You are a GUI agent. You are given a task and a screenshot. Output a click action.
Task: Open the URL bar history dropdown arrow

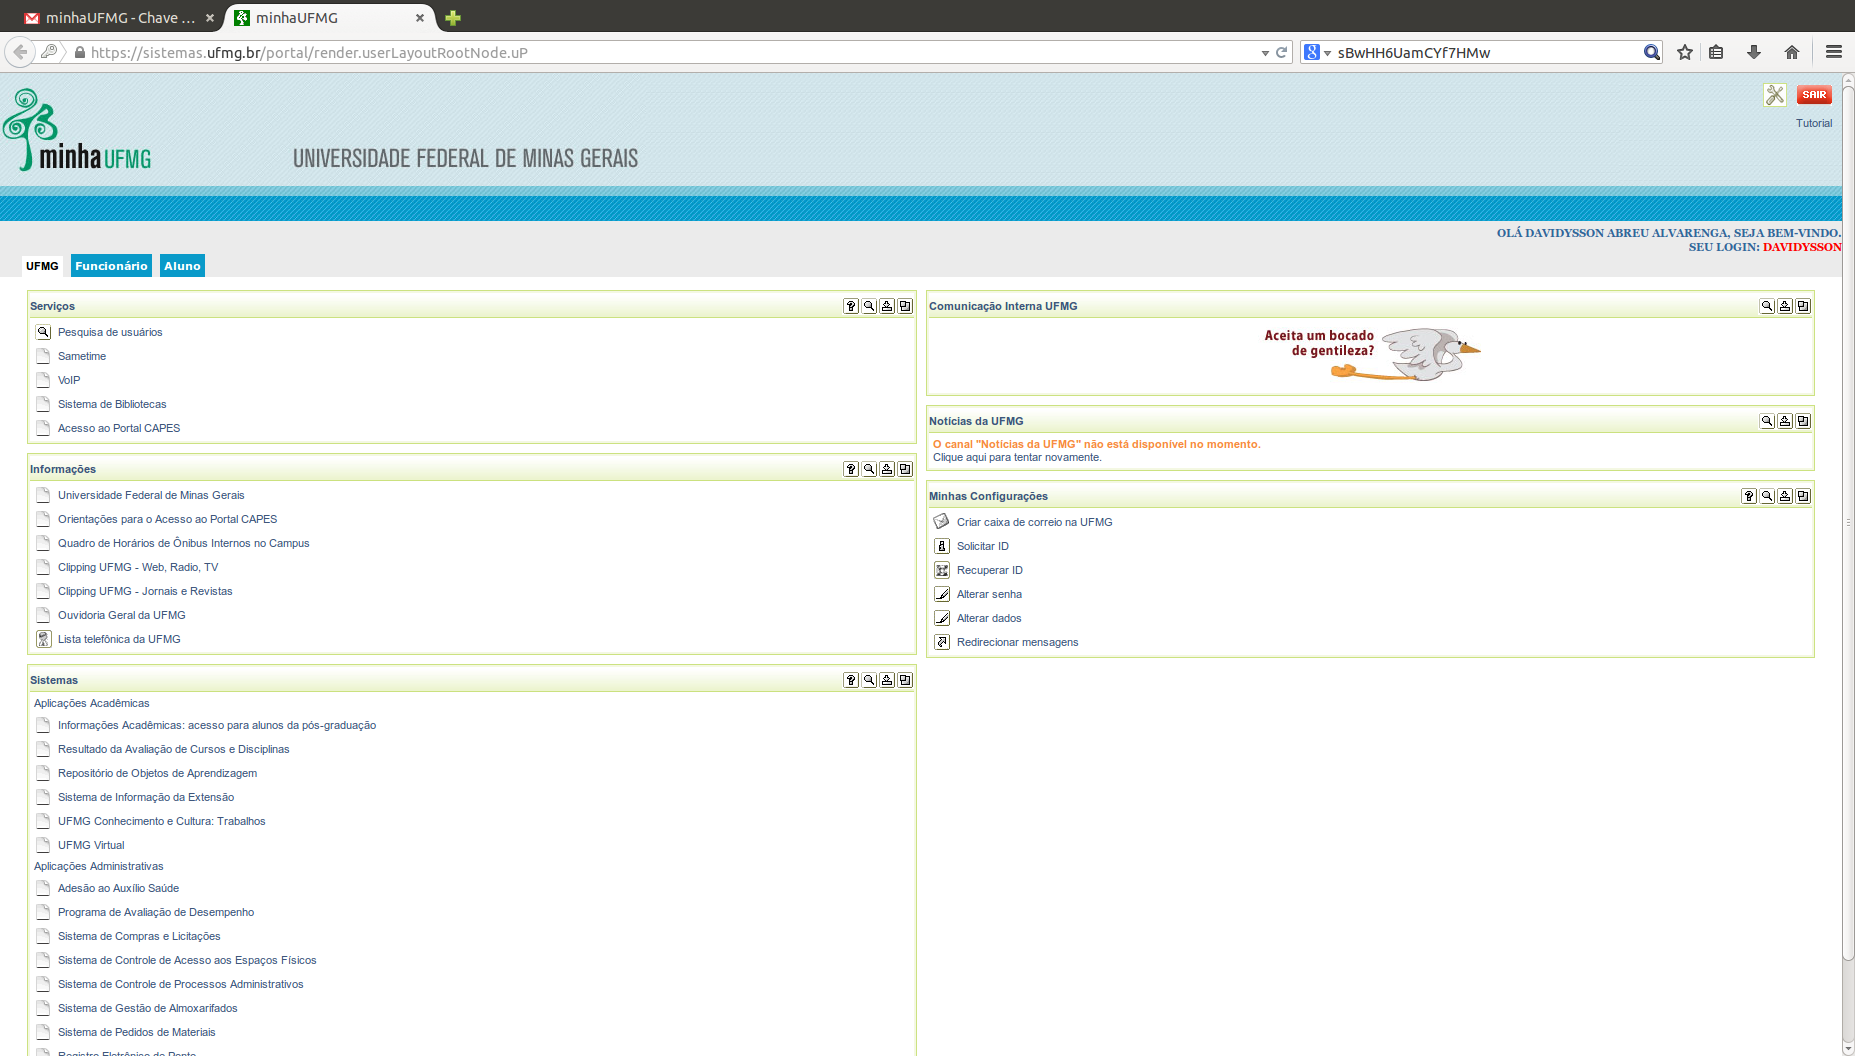(1265, 53)
